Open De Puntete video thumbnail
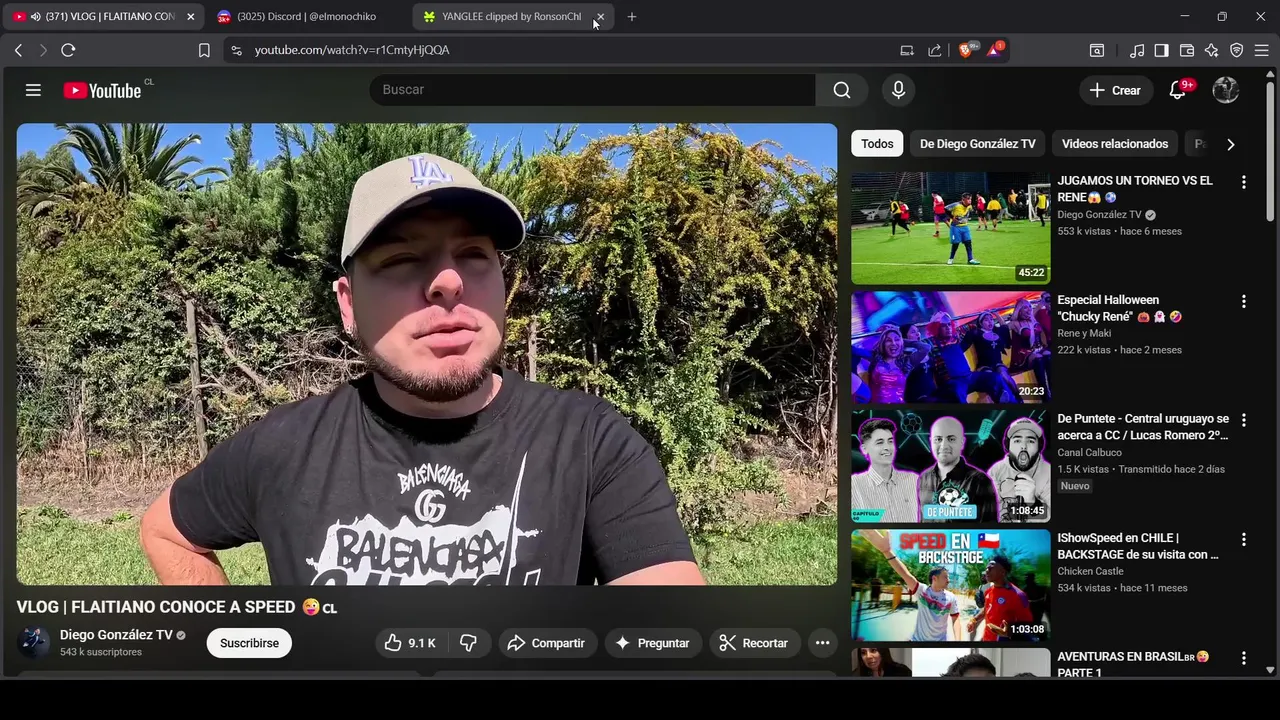Viewport: 1280px width, 720px height. 951,466
